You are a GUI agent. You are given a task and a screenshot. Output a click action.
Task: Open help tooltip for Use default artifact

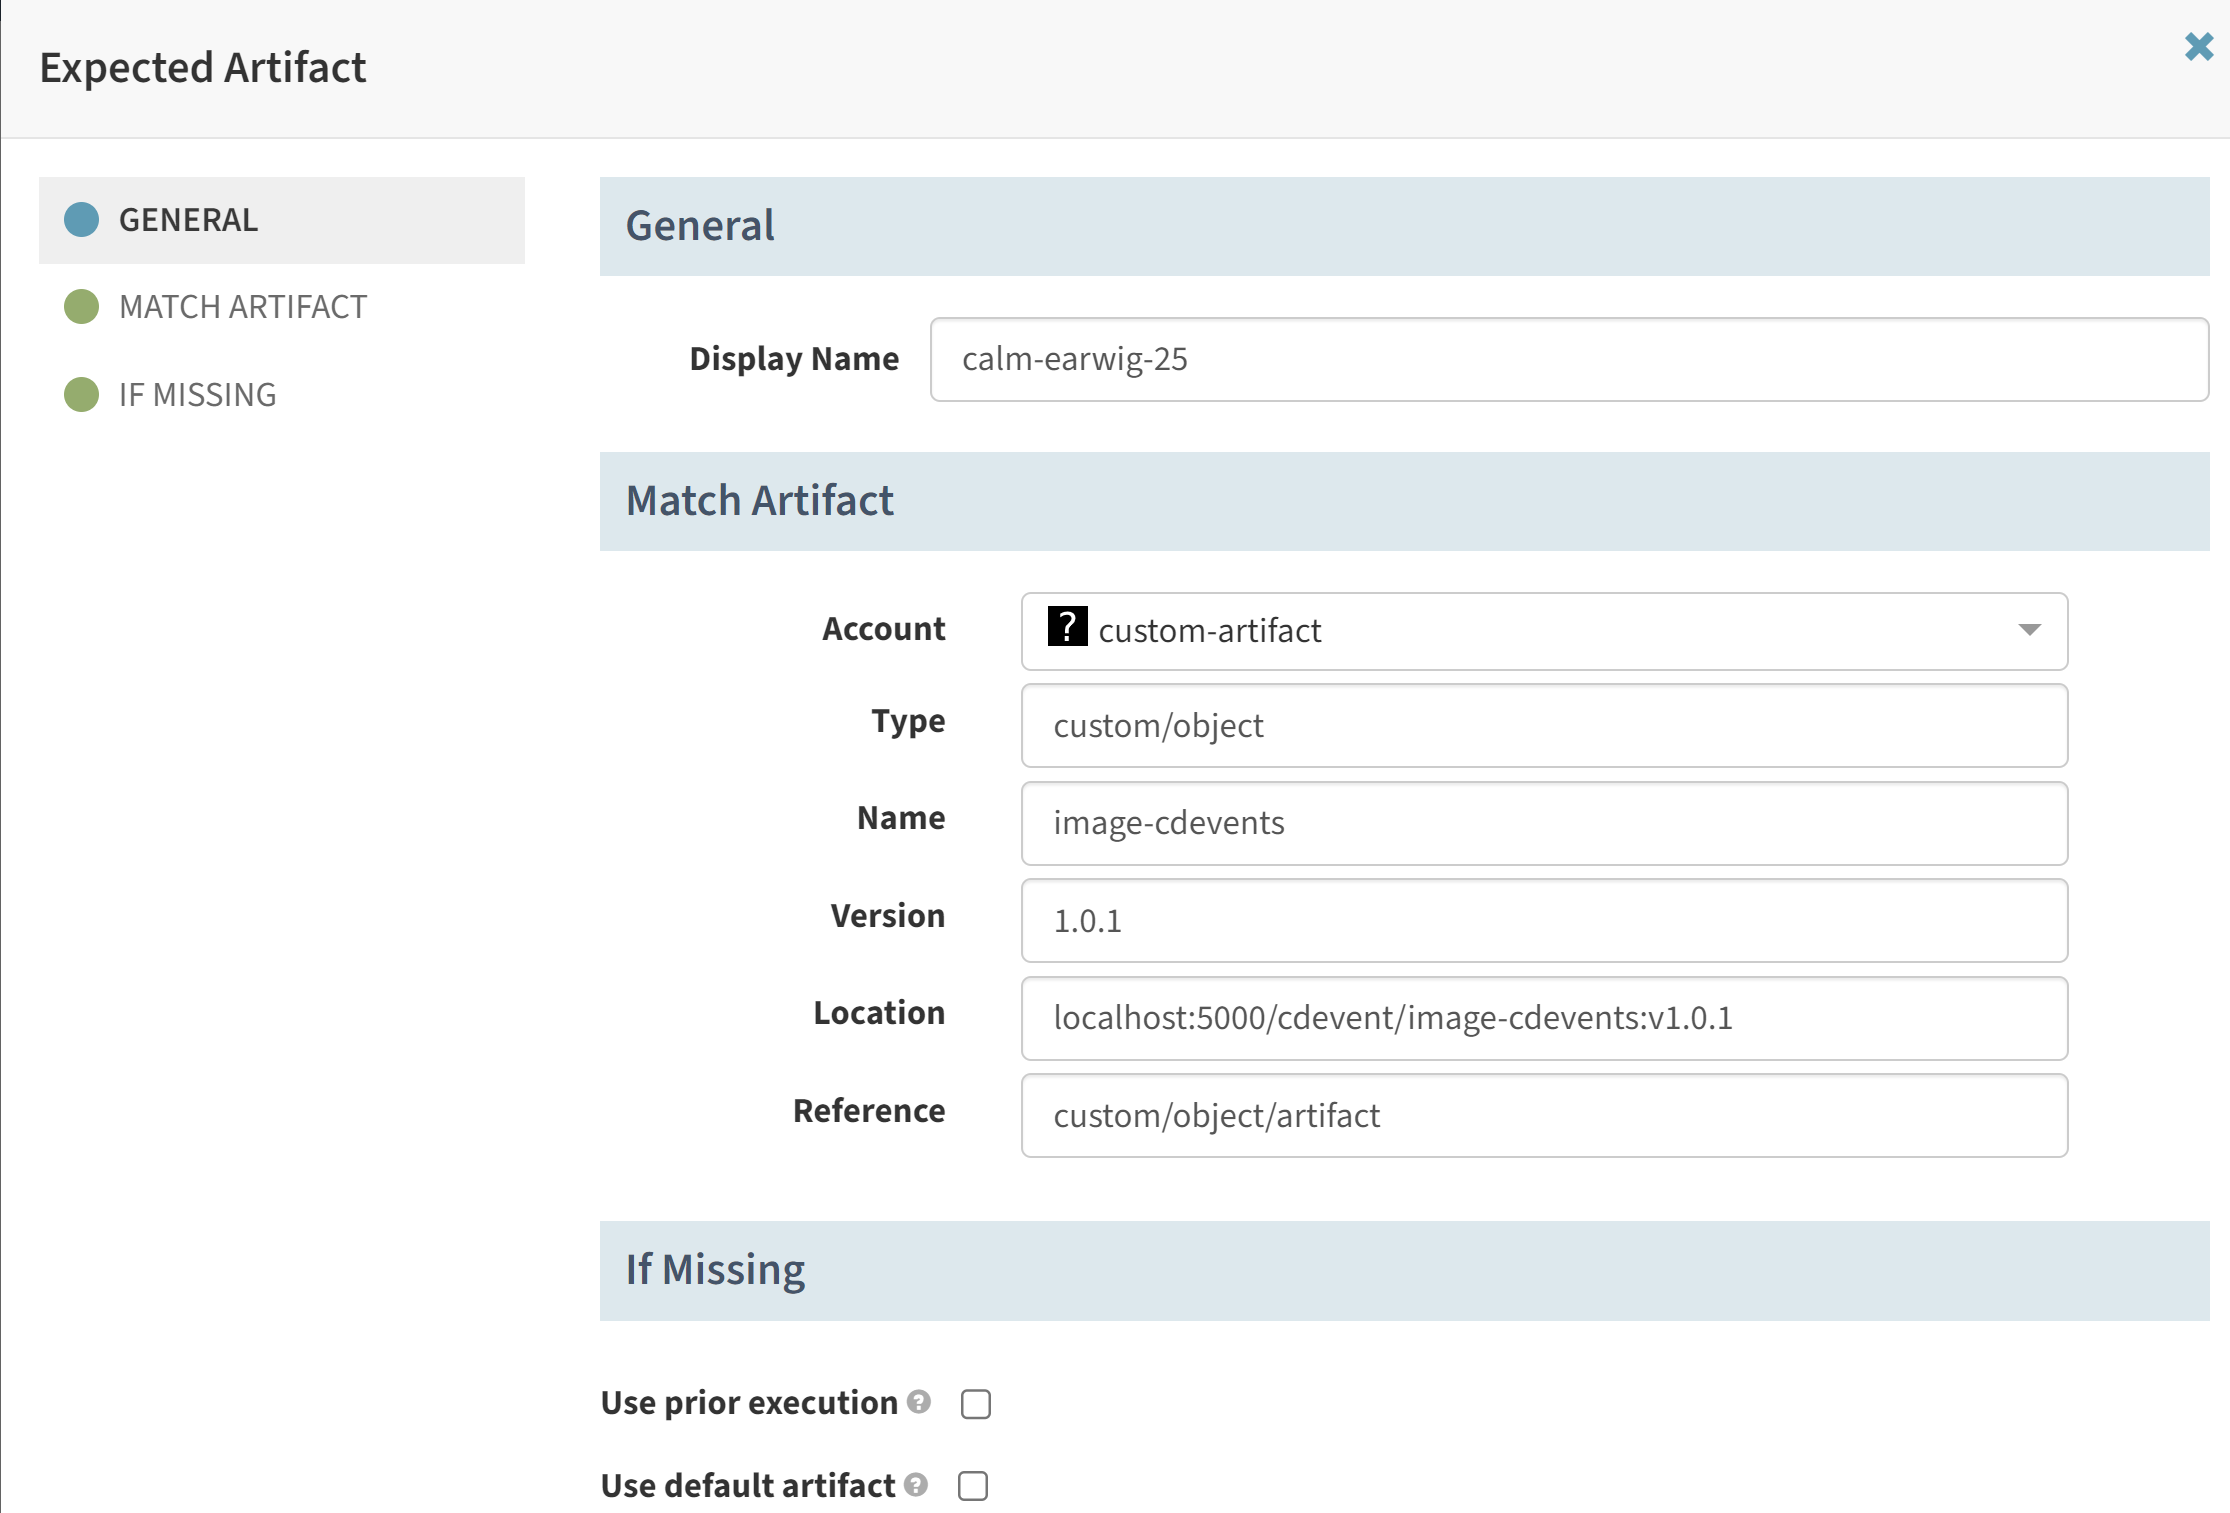(916, 1484)
